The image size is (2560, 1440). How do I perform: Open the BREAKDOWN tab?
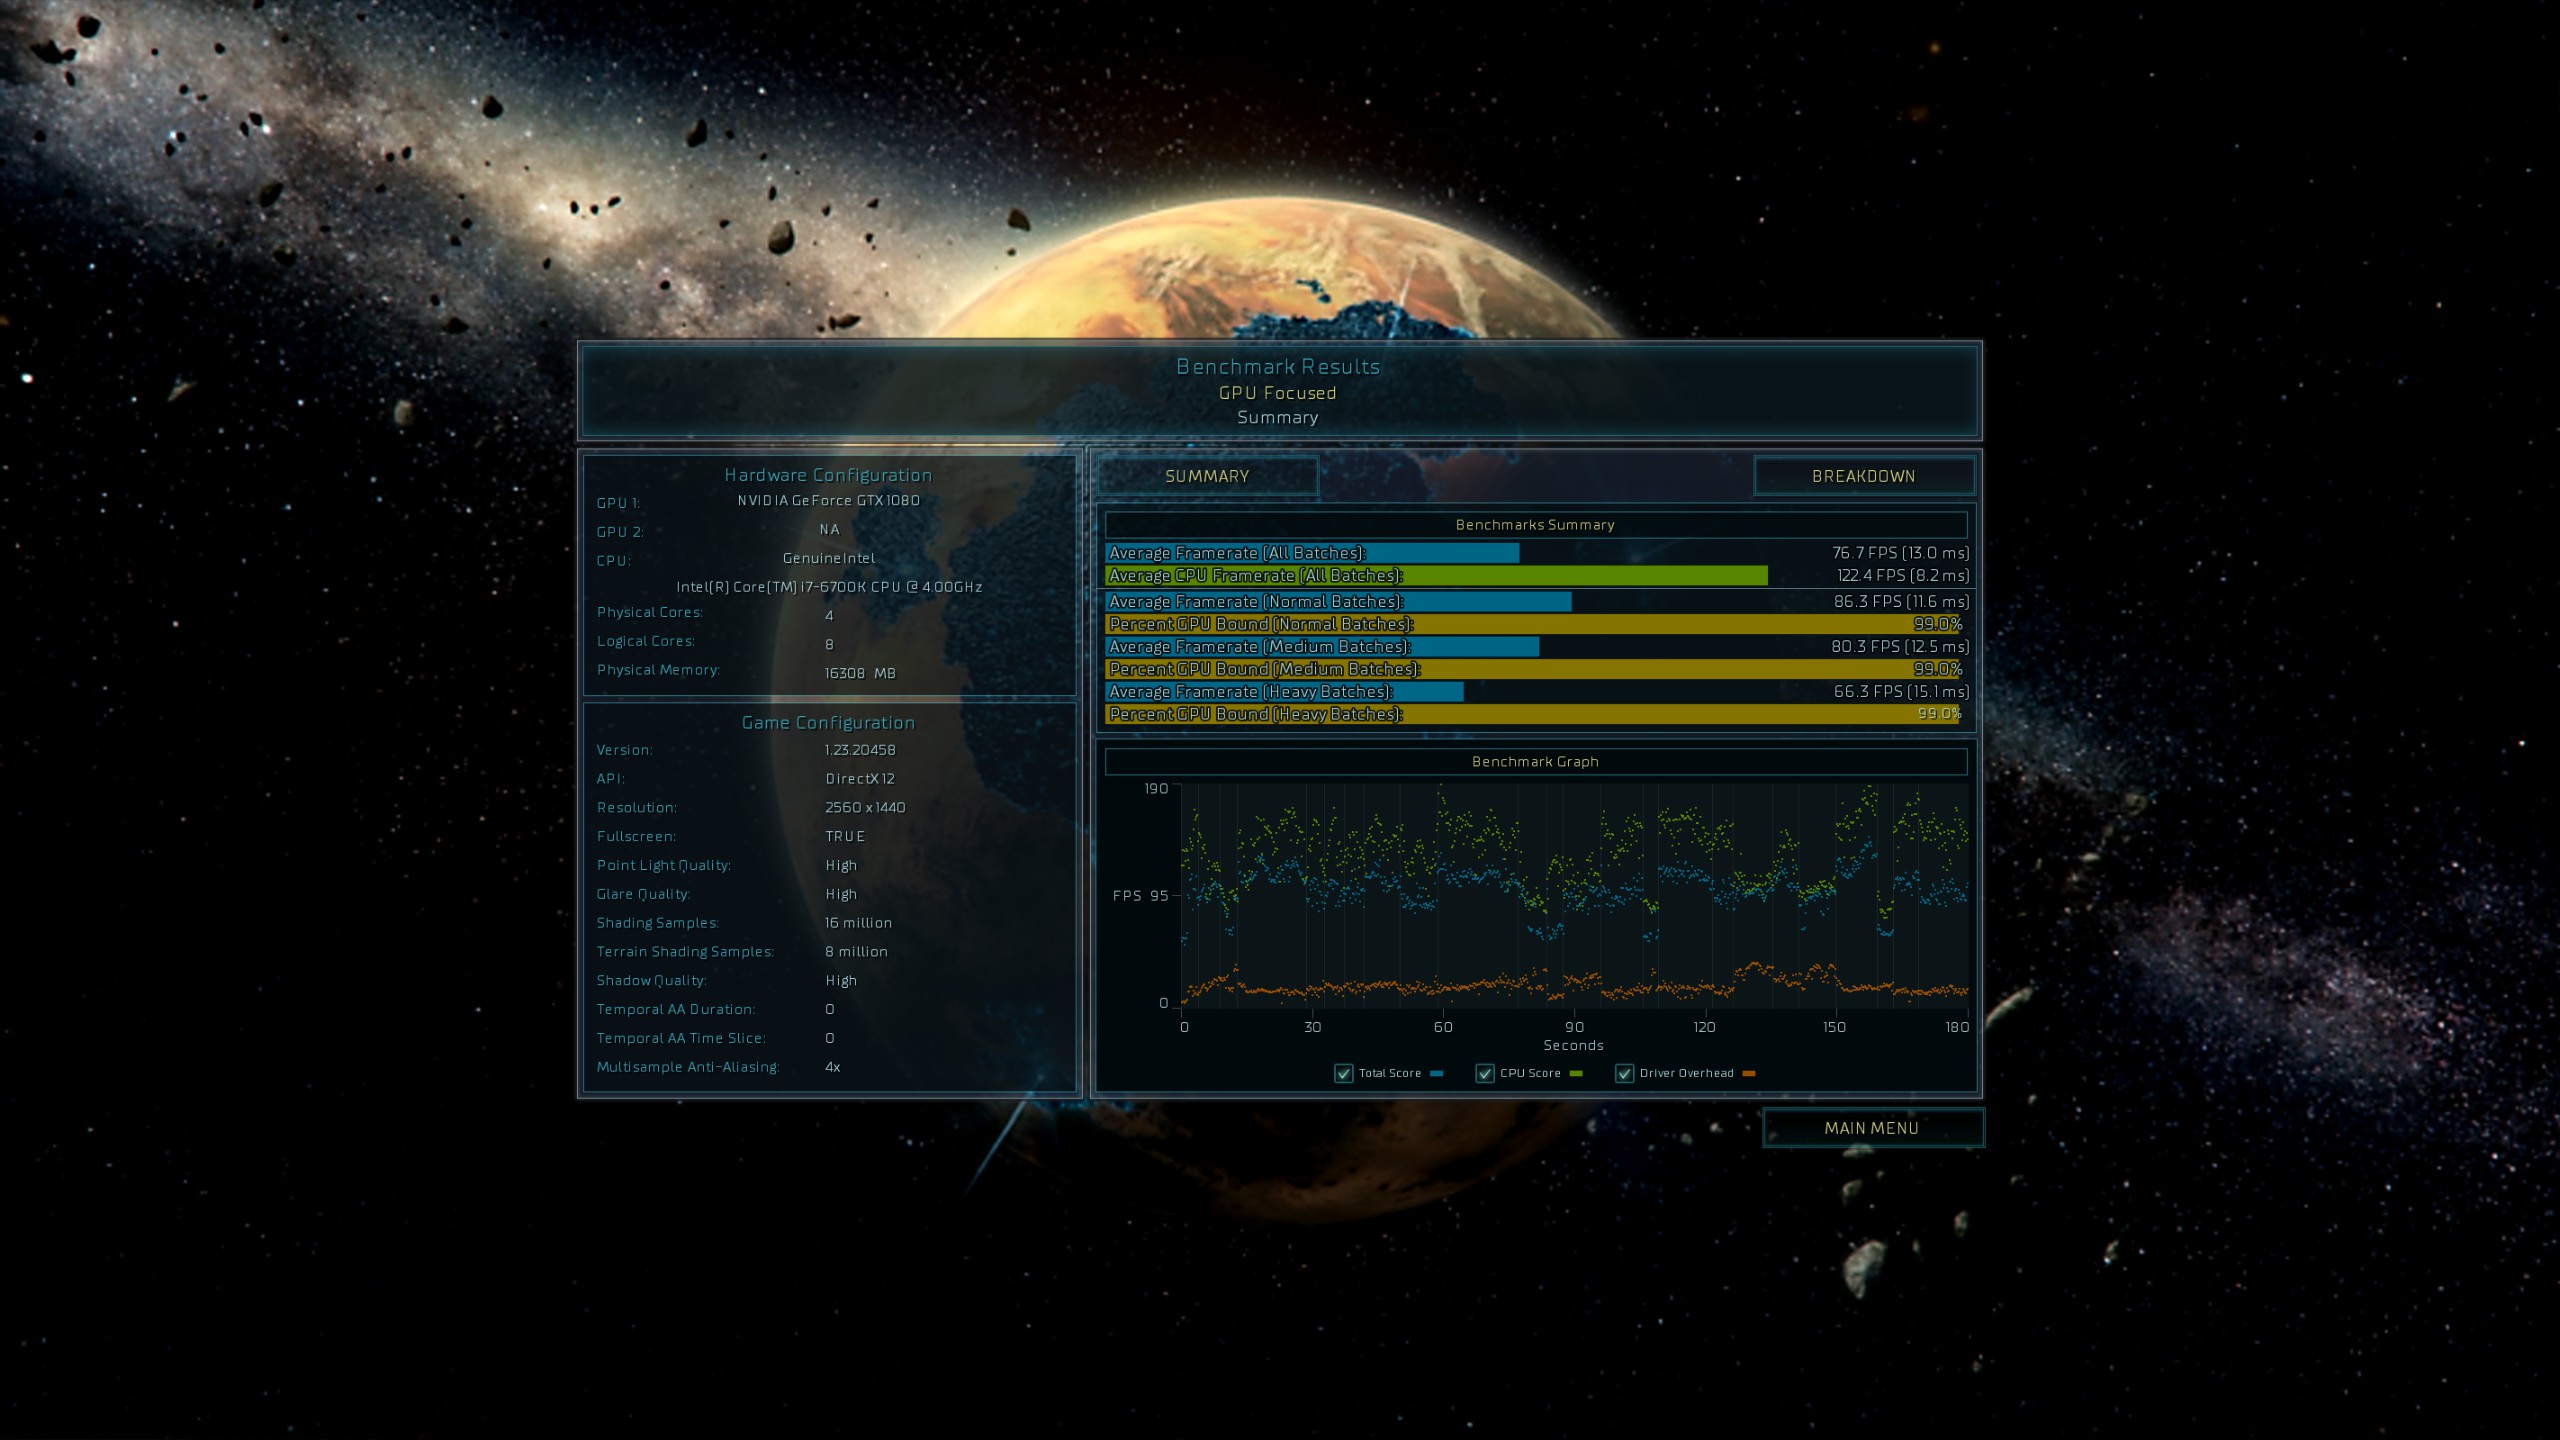click(x=1863, y=476)
